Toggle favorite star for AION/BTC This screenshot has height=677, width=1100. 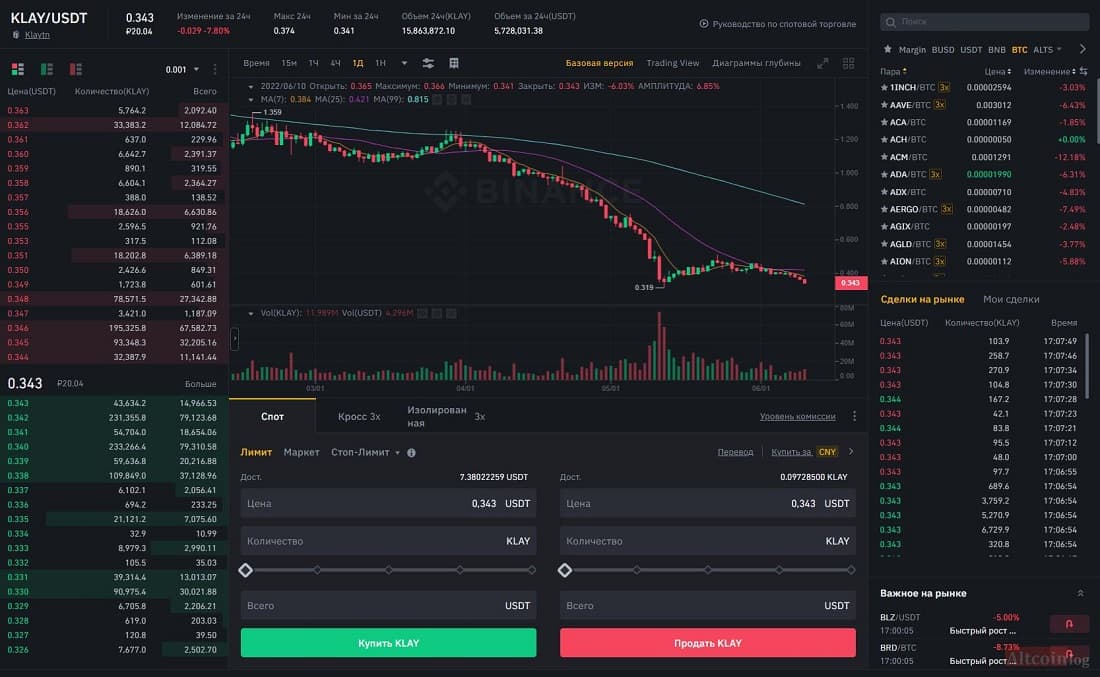point(884,262)
